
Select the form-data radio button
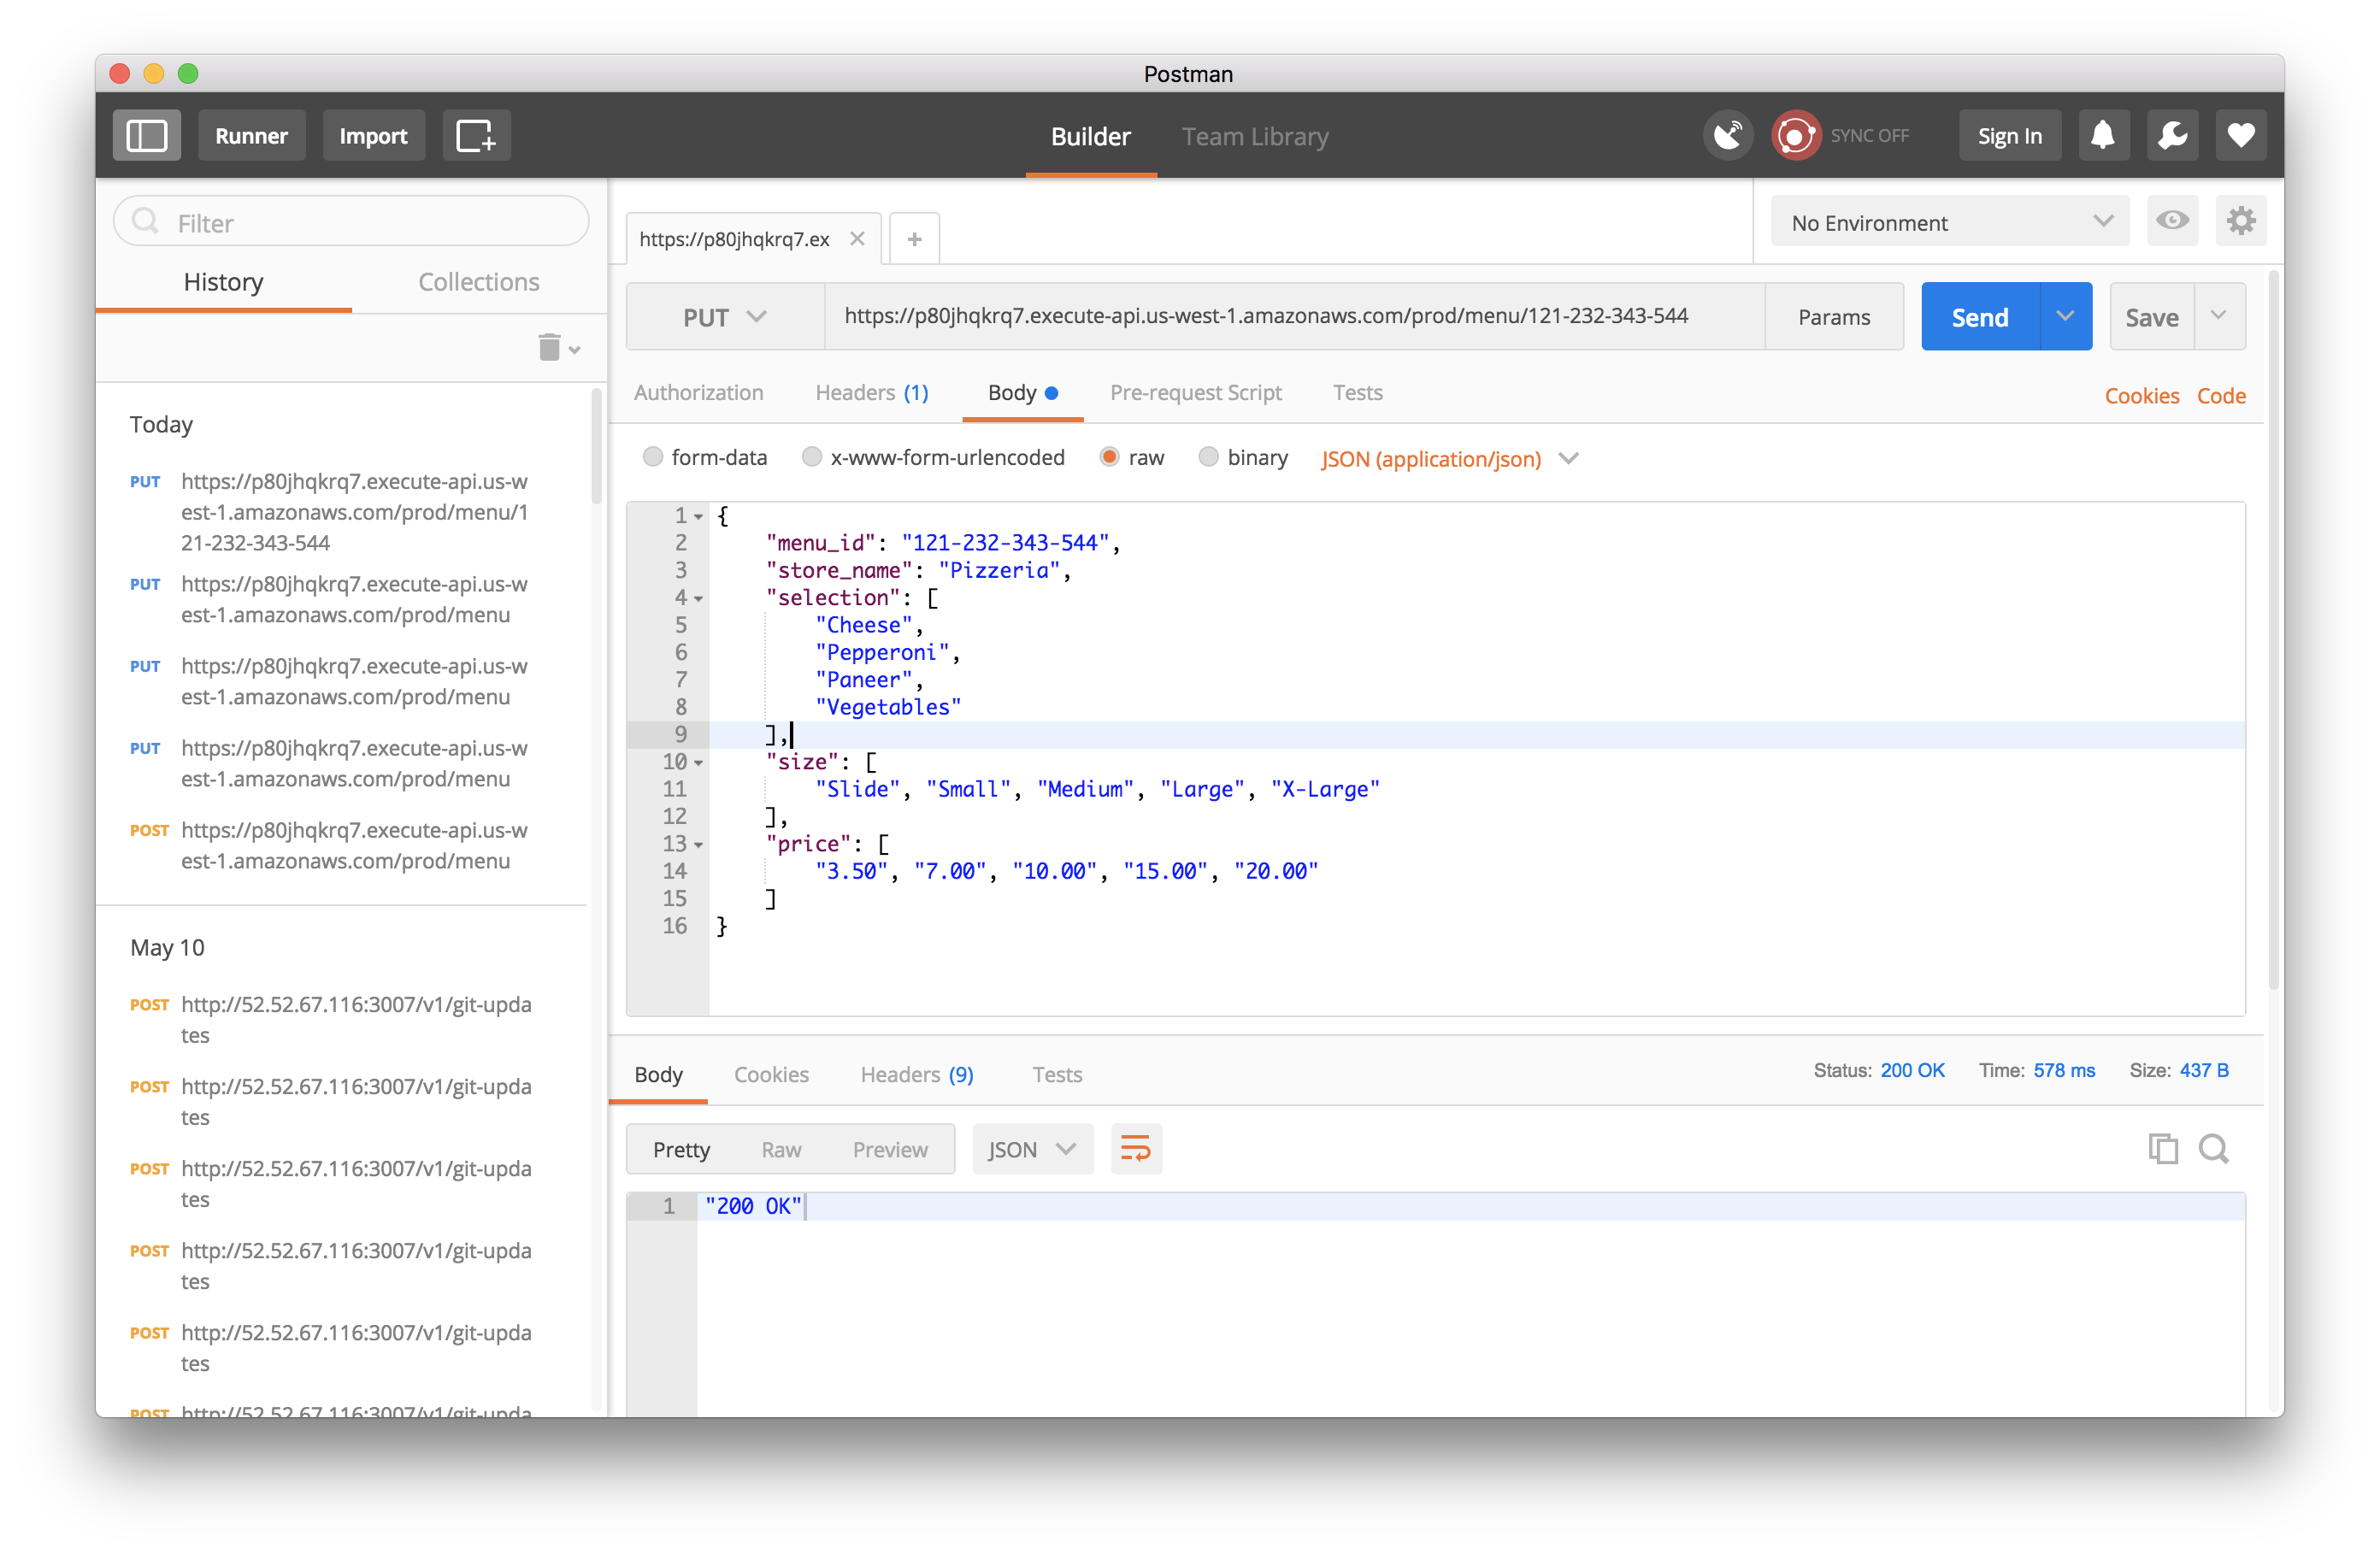pyautogui.click(x=653, y=457)
